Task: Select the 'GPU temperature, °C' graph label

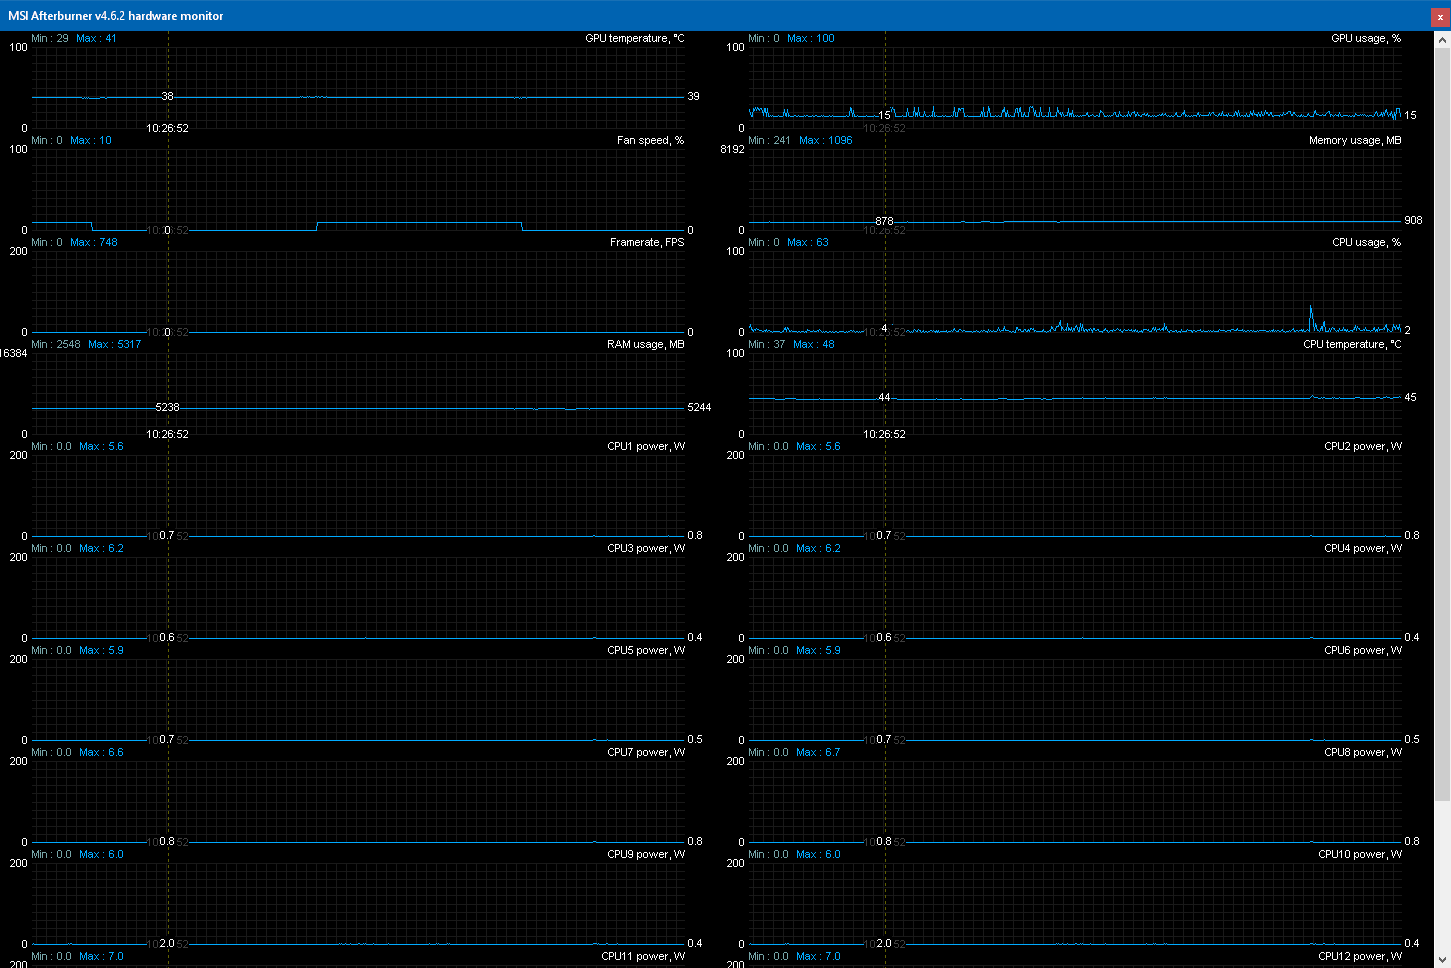Action: 635,39
